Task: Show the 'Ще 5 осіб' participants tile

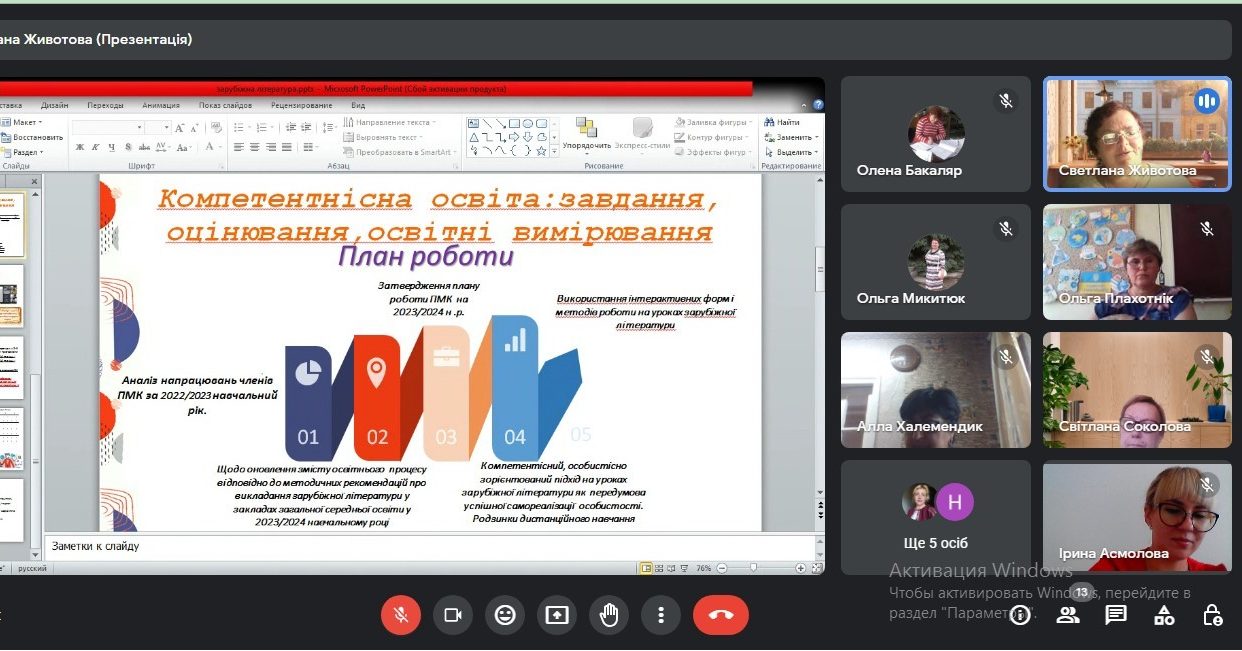Action: click(x=936, y=517)
